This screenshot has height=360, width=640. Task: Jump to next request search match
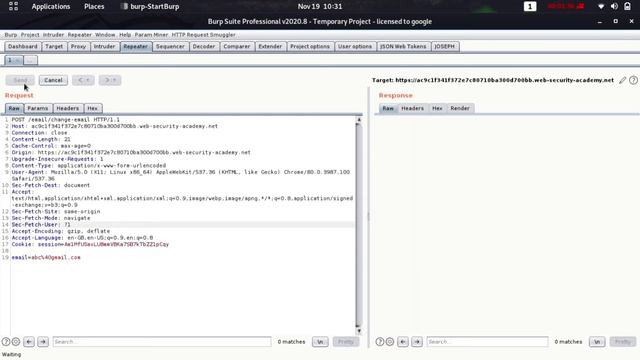[x=43, y=342]
